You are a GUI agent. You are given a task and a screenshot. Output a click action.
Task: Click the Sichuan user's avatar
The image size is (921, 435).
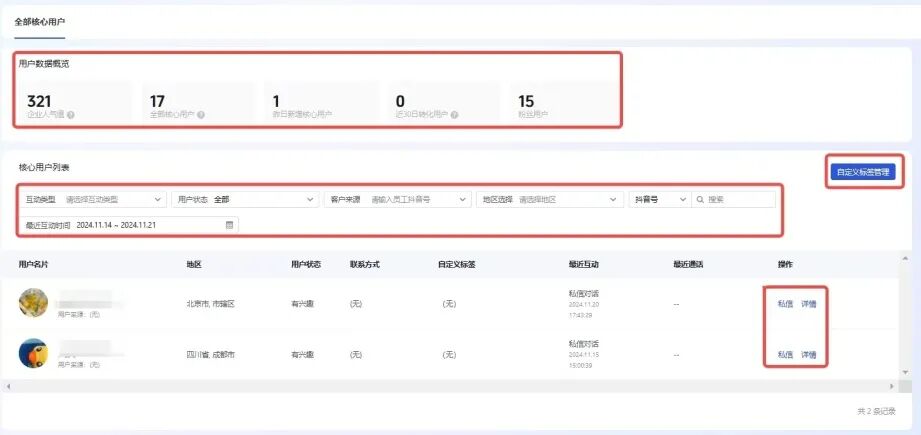tap(33, 353)
